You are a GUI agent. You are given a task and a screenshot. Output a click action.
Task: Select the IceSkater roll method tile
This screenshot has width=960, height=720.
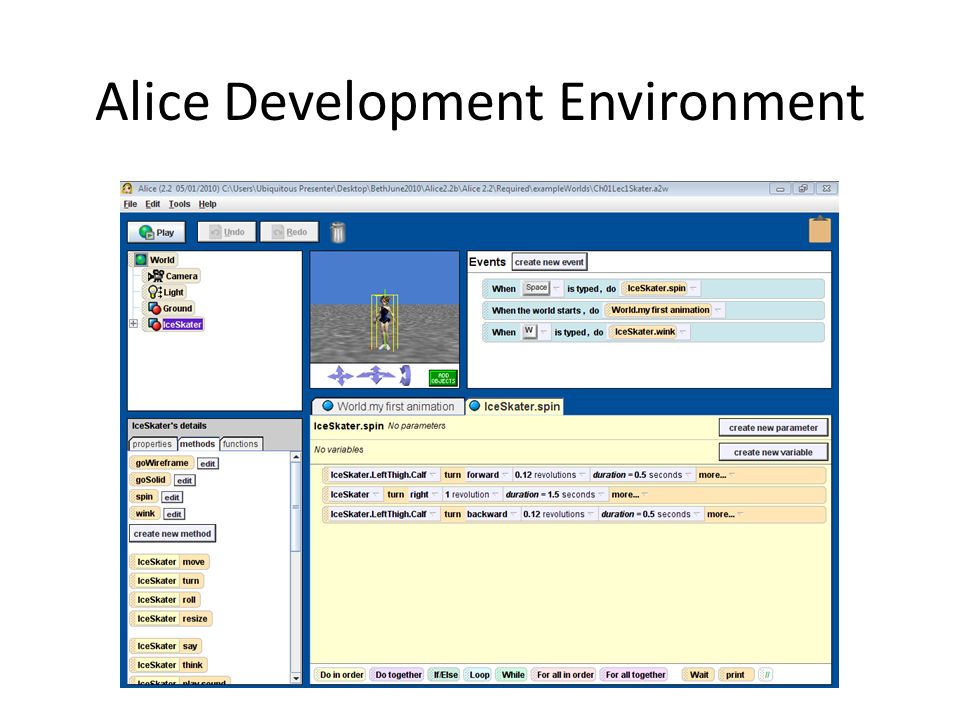coord(165,599)
